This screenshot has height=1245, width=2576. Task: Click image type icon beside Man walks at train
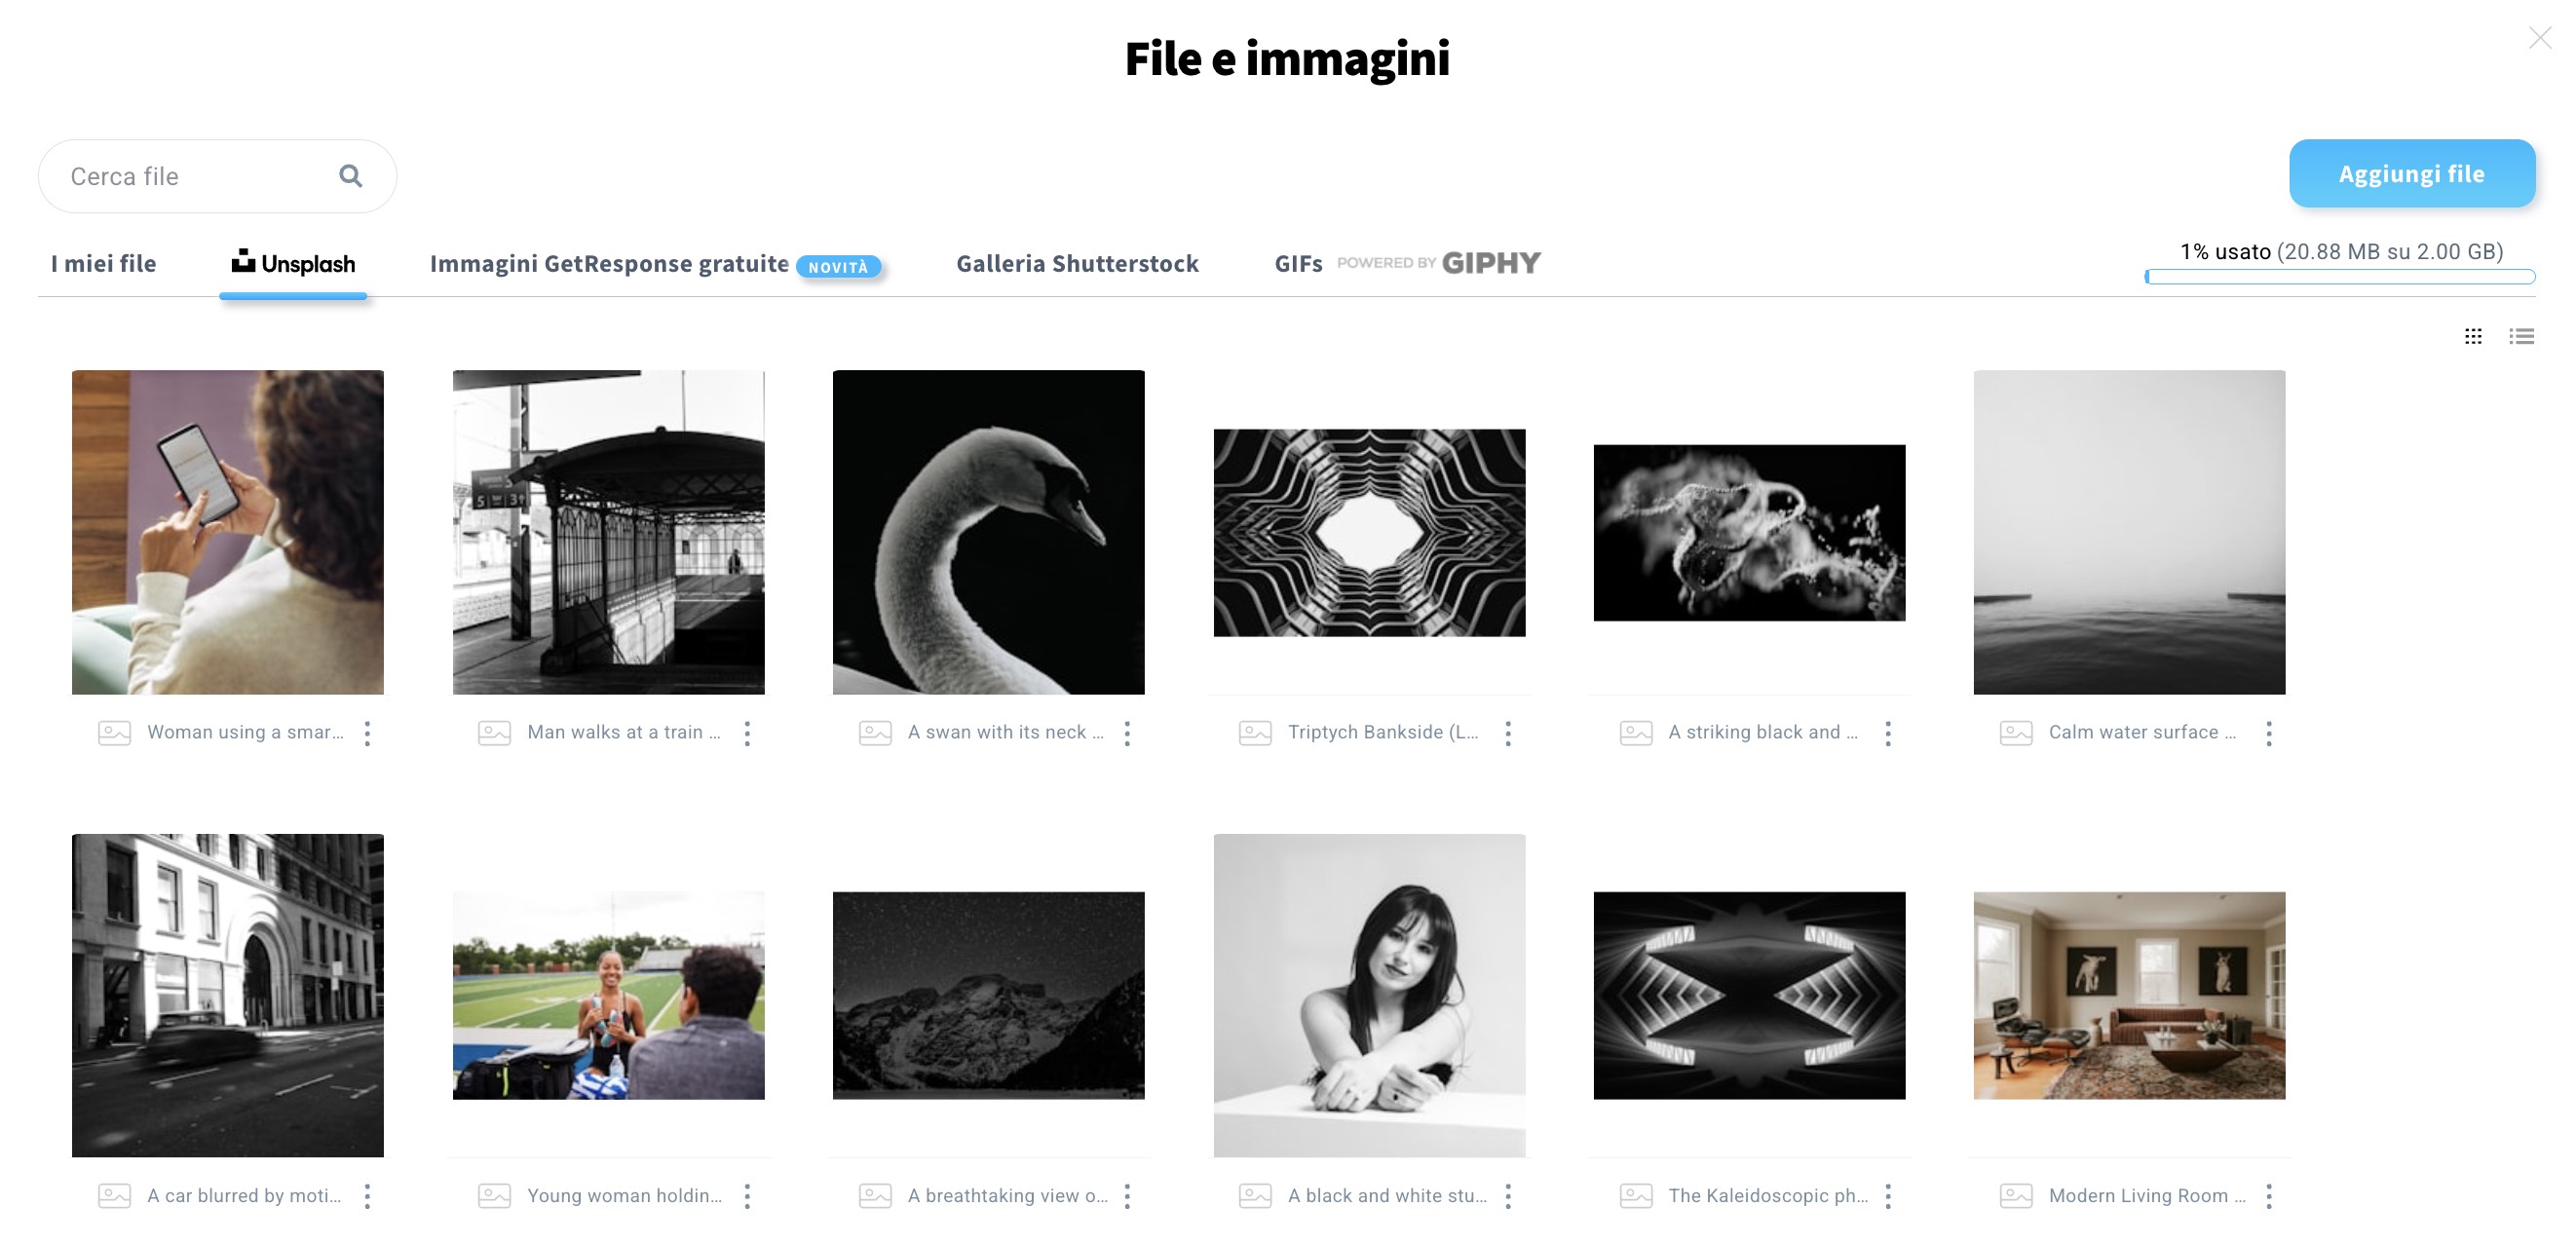[x=494, y=733]
